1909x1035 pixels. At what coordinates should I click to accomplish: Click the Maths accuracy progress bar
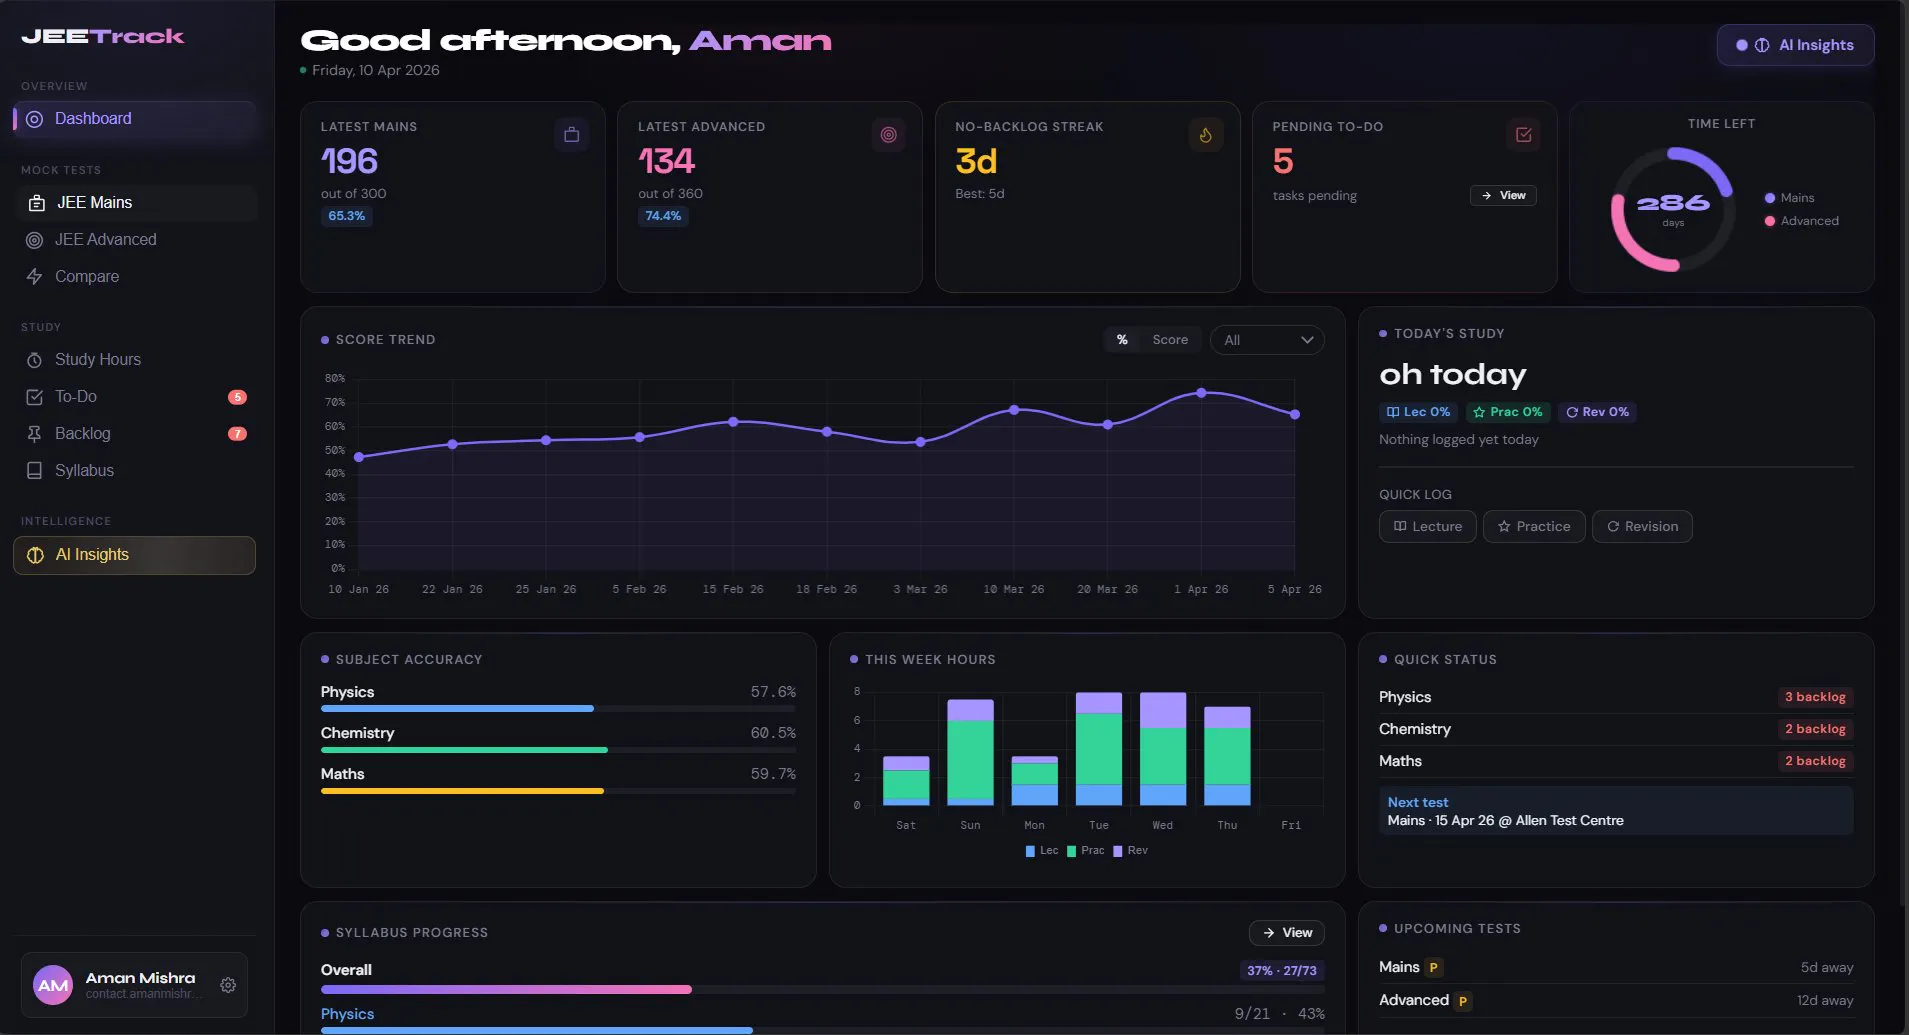[x=558, y=791]
